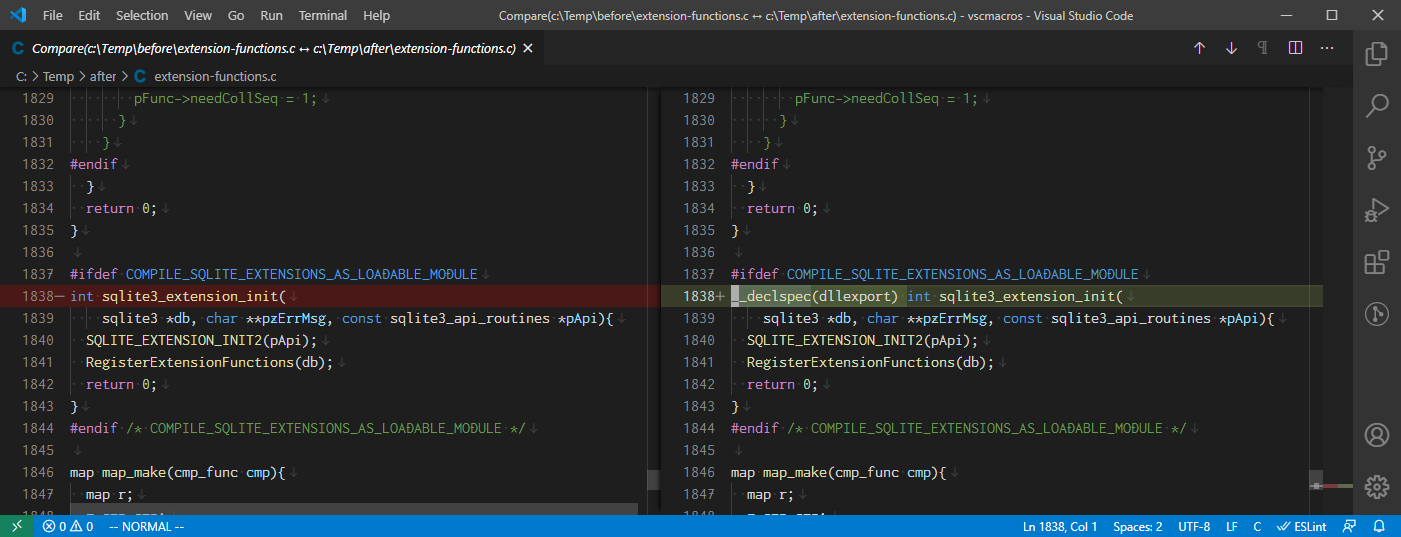The width and height of the screenshot is (1401, 537).
Task: Open the File menu
Action: click(53, 16)
